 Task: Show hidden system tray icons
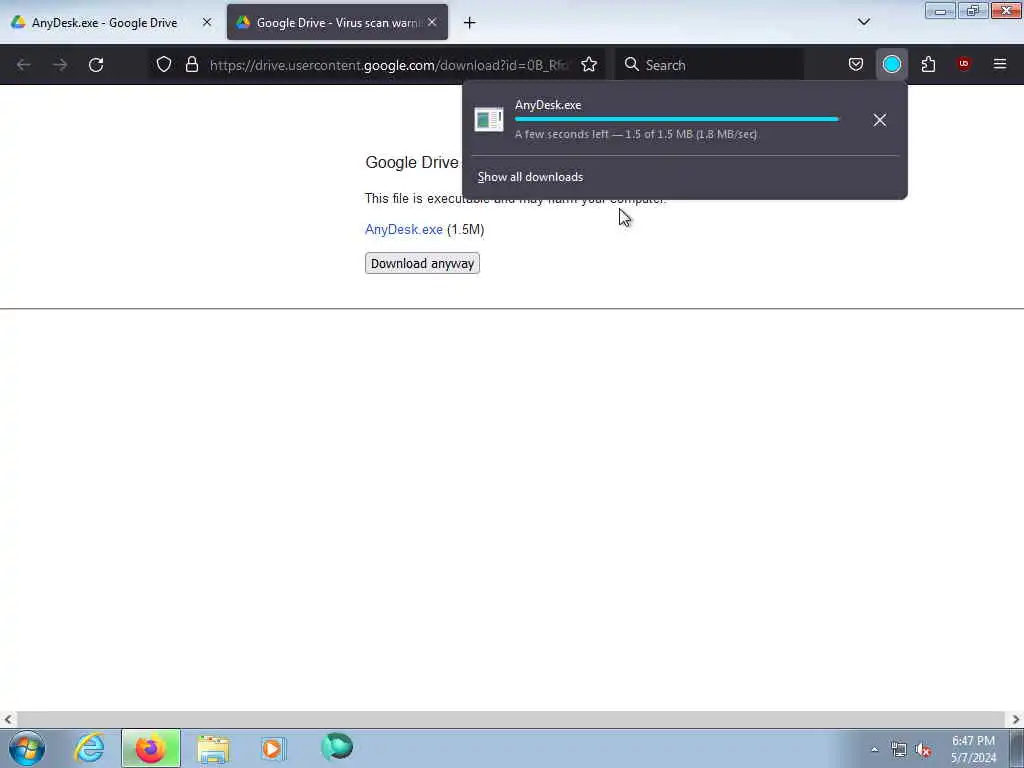874,749
